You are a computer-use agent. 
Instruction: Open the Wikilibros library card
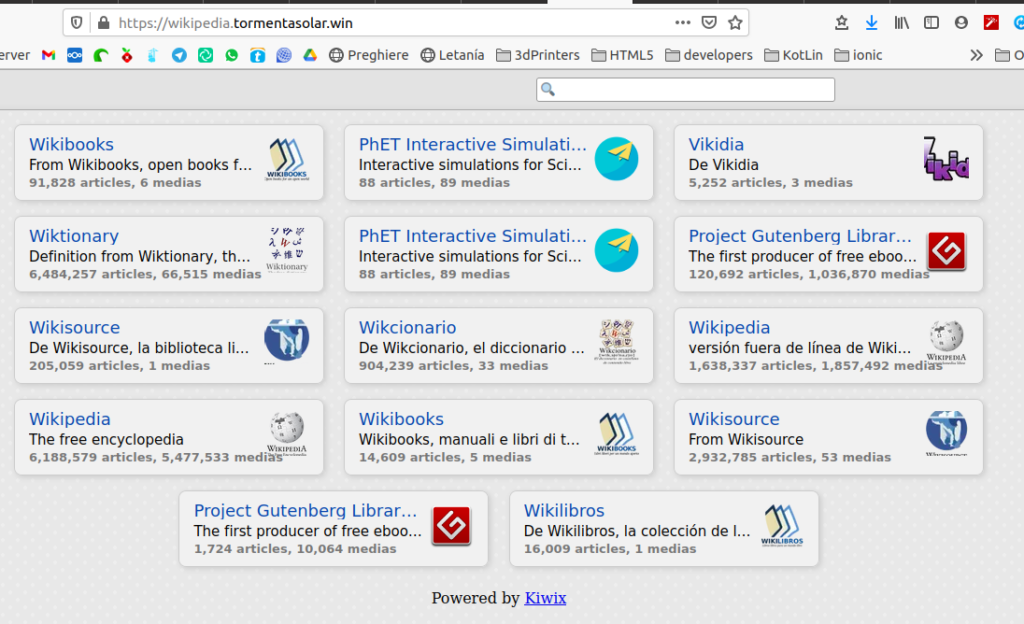(x=664, y=529)
